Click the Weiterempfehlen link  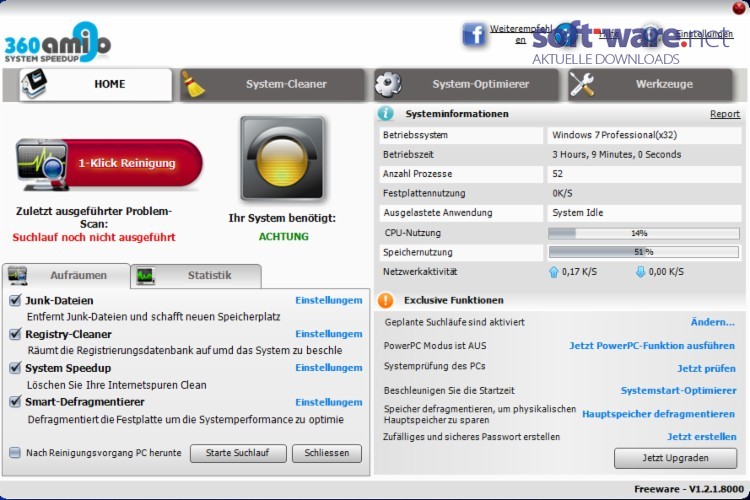point(520,34)
